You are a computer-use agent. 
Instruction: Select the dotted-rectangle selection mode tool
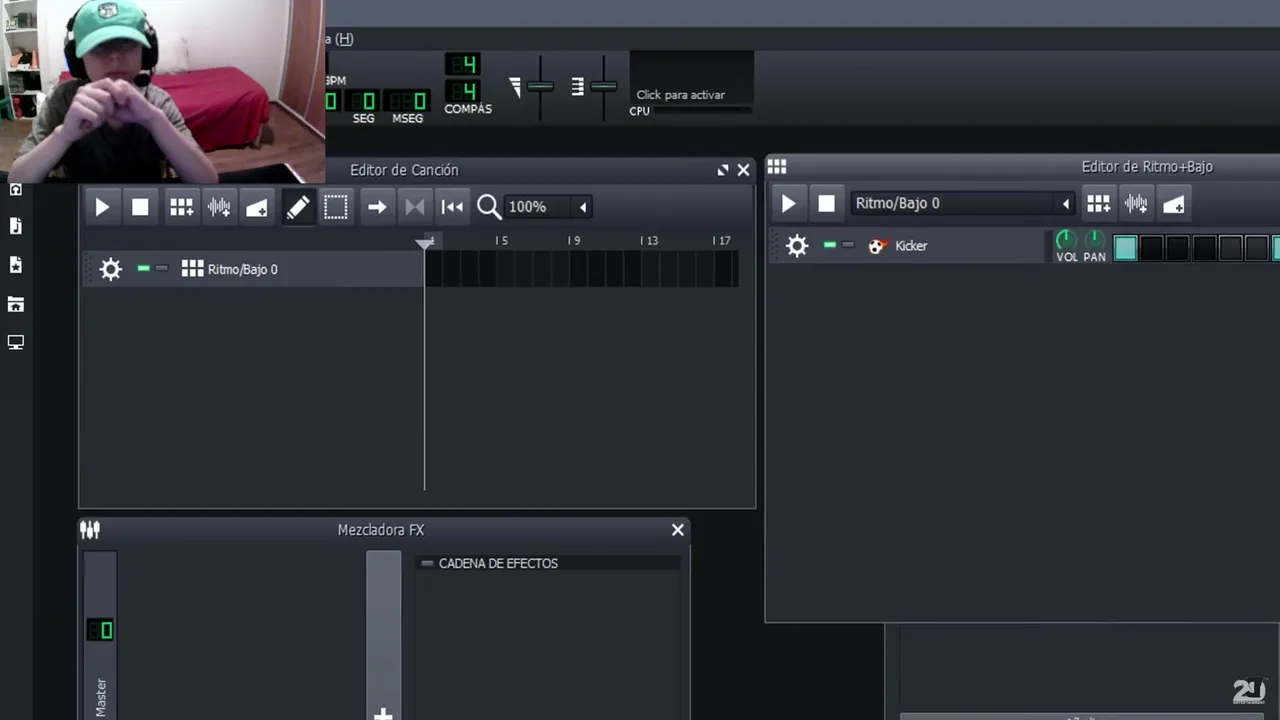click(336, 207)
